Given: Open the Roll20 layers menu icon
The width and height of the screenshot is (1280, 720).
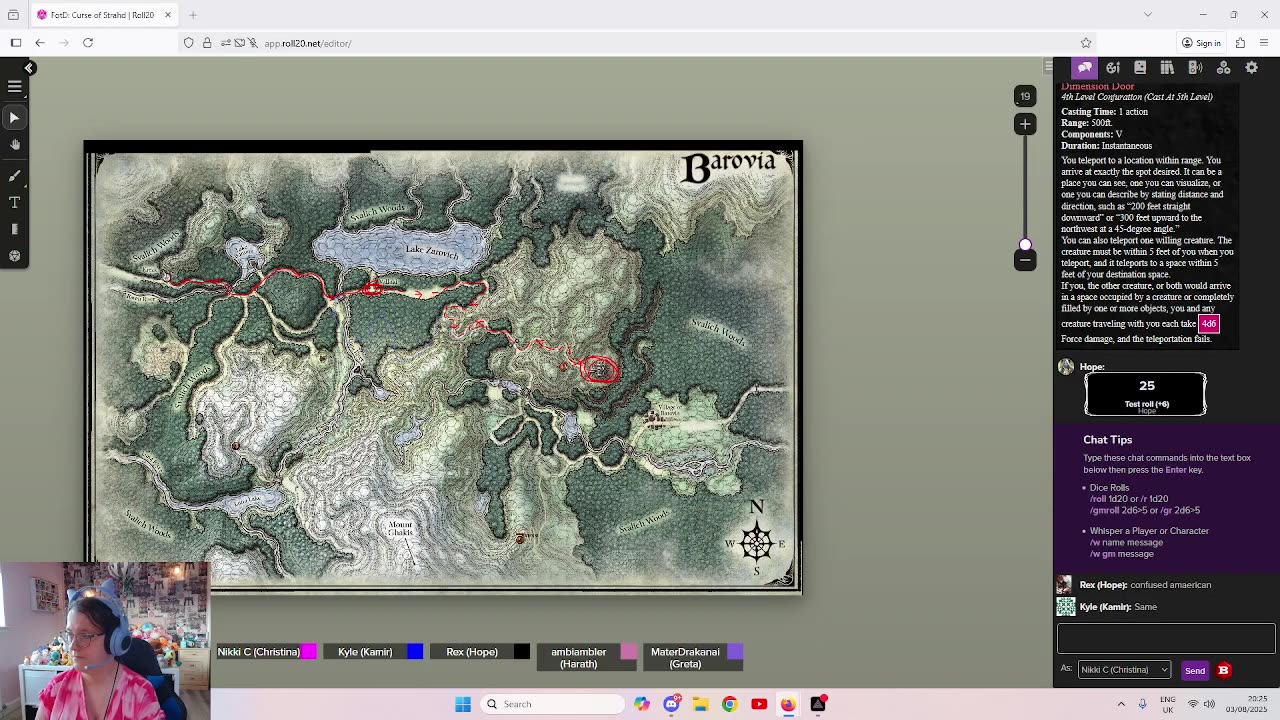Looking at the screenshot, I should point(15,88).
